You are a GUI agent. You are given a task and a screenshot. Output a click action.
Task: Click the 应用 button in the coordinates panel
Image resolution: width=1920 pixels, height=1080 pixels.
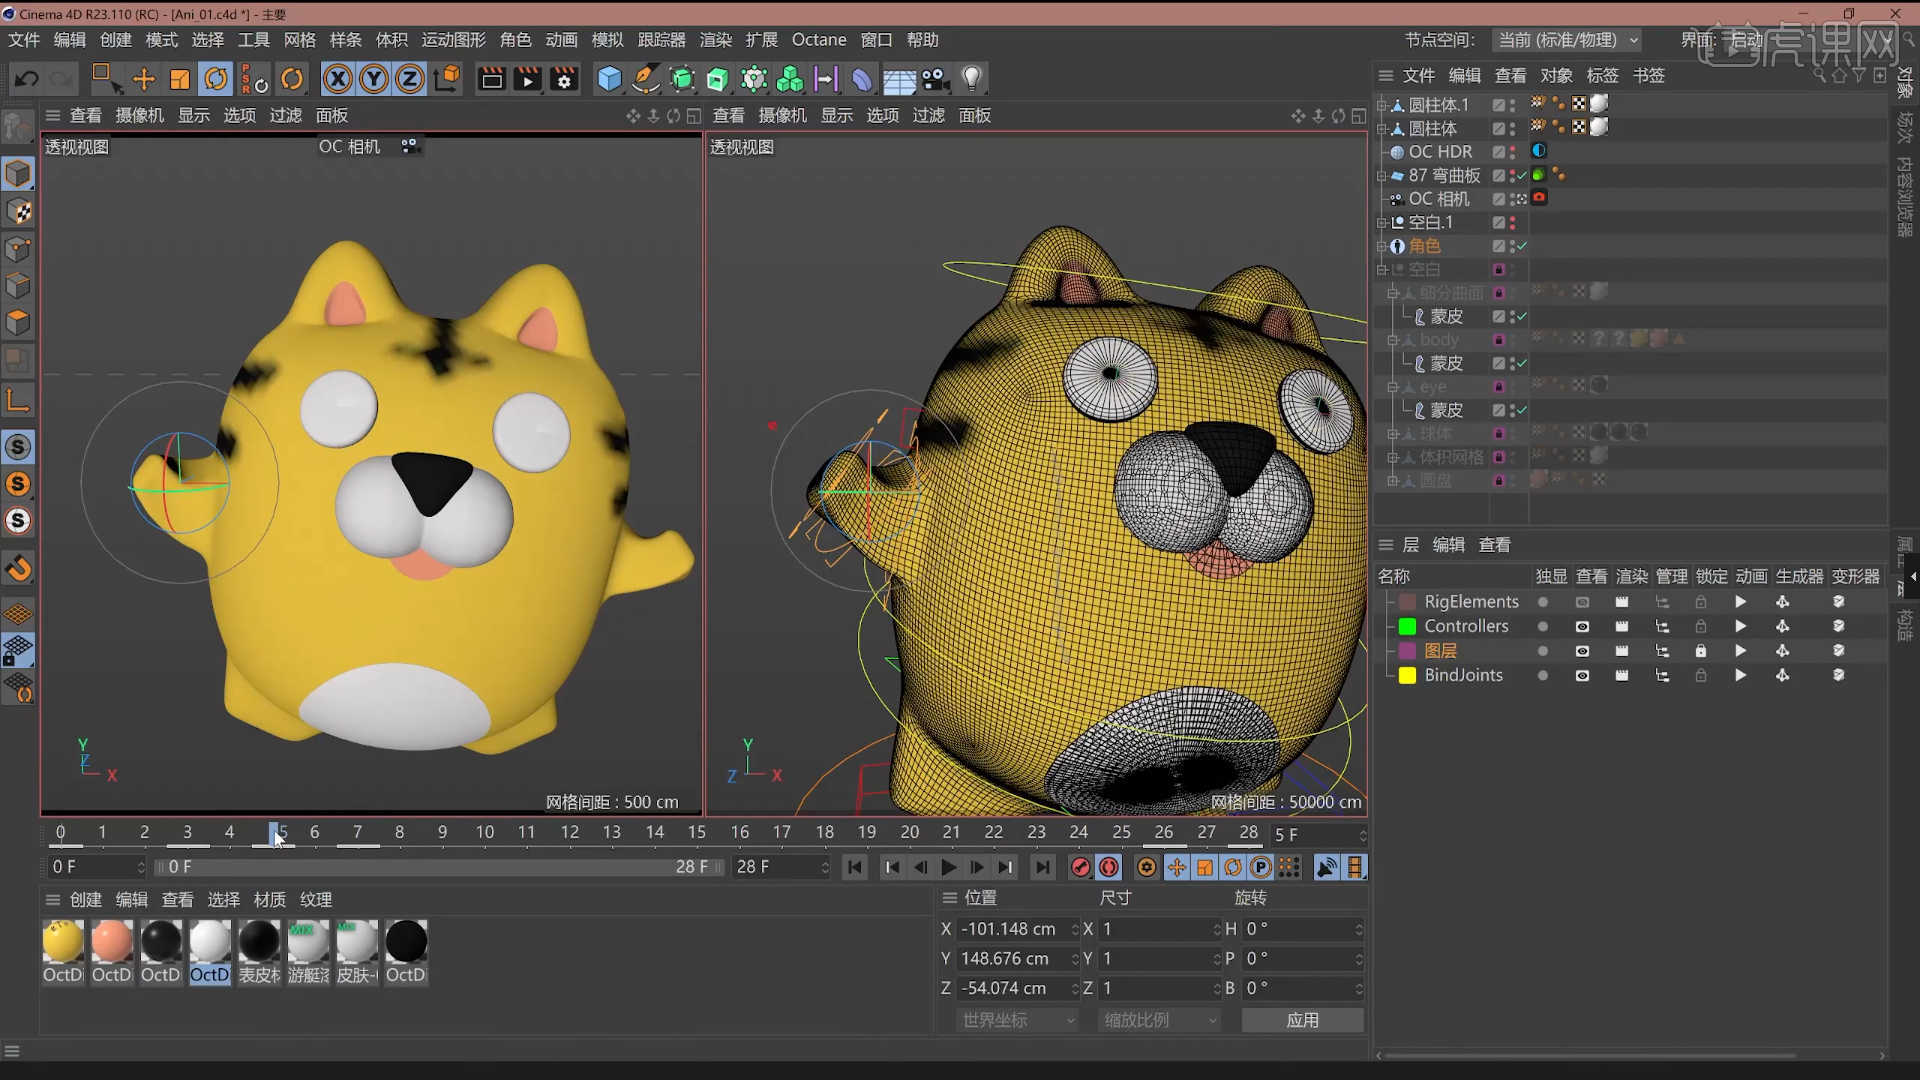[x=1302, y=1019]
